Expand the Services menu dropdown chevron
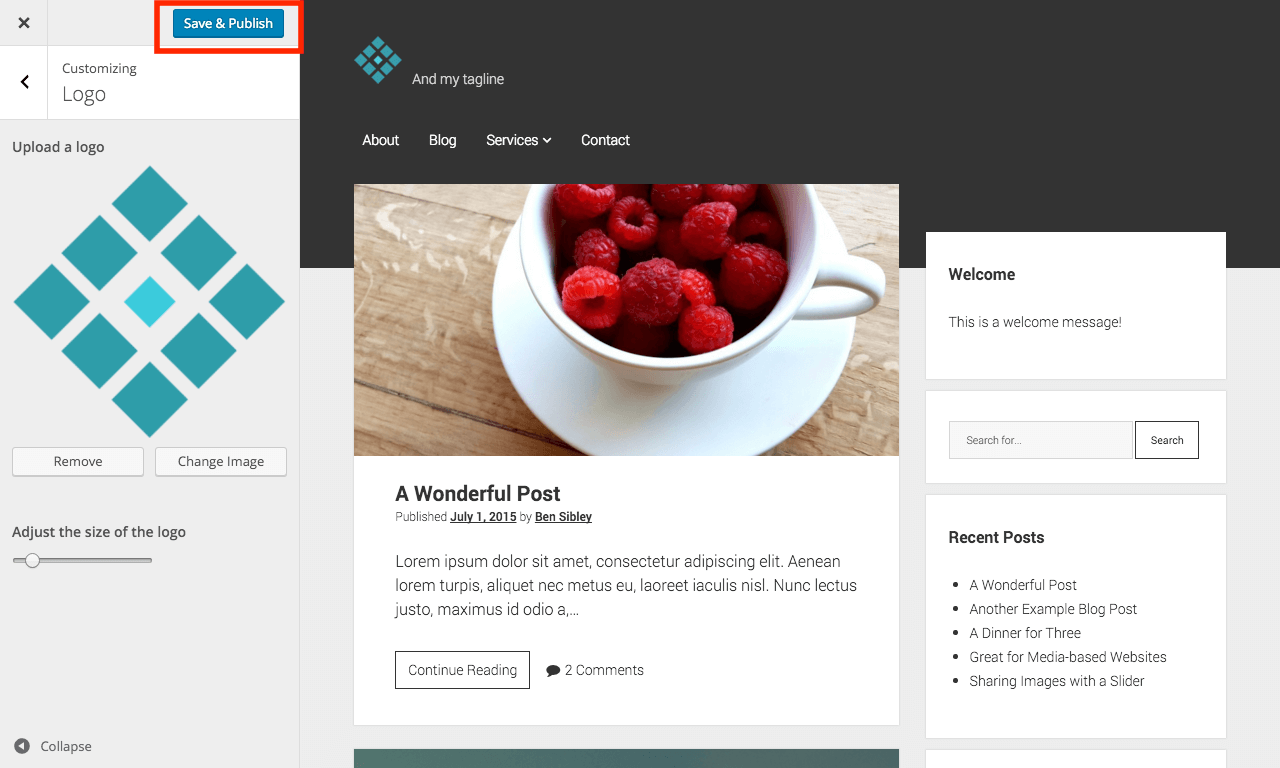The image size is (1280, 768). (x=547, y=141)
